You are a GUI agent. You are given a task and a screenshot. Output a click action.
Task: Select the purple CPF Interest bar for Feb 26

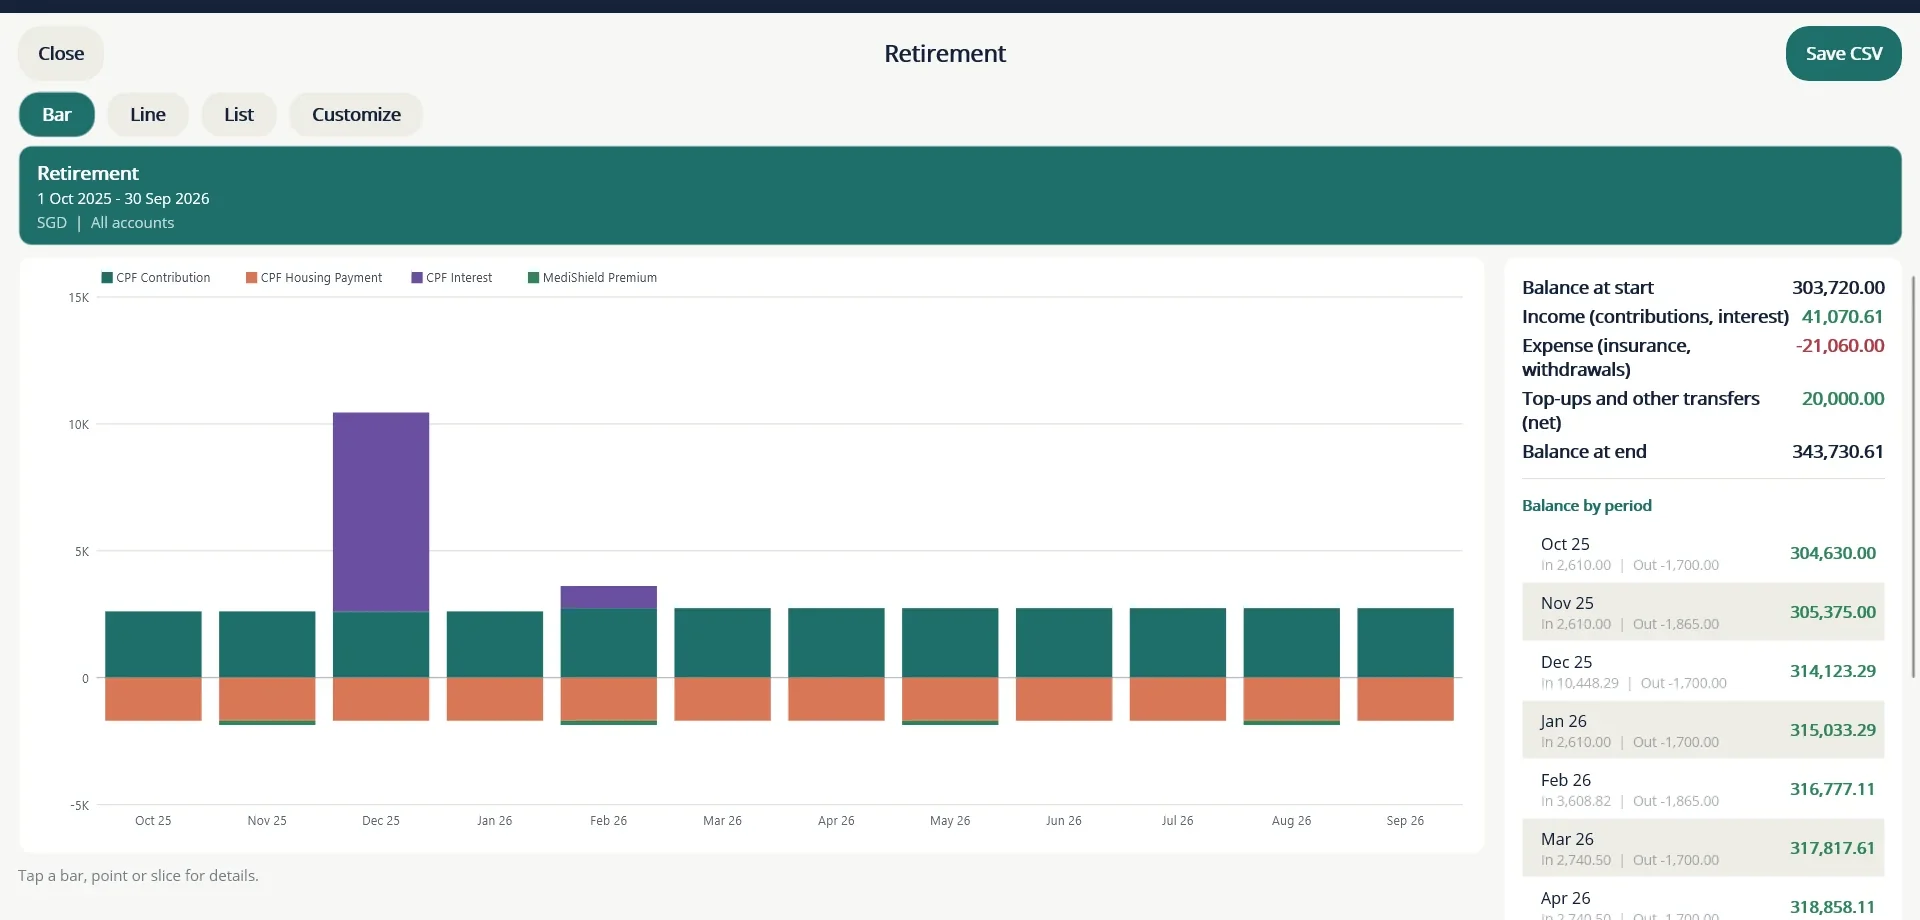pos(609,597)
